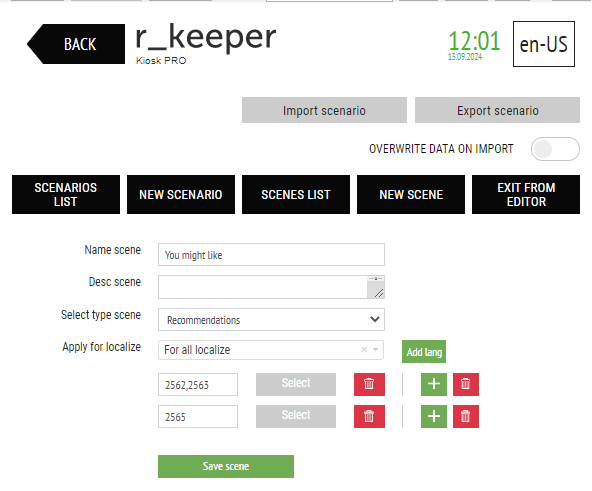Viewport: 592px width, 491px height.
Task: Click the Add lang button
Action: click(x=424, y=352)
